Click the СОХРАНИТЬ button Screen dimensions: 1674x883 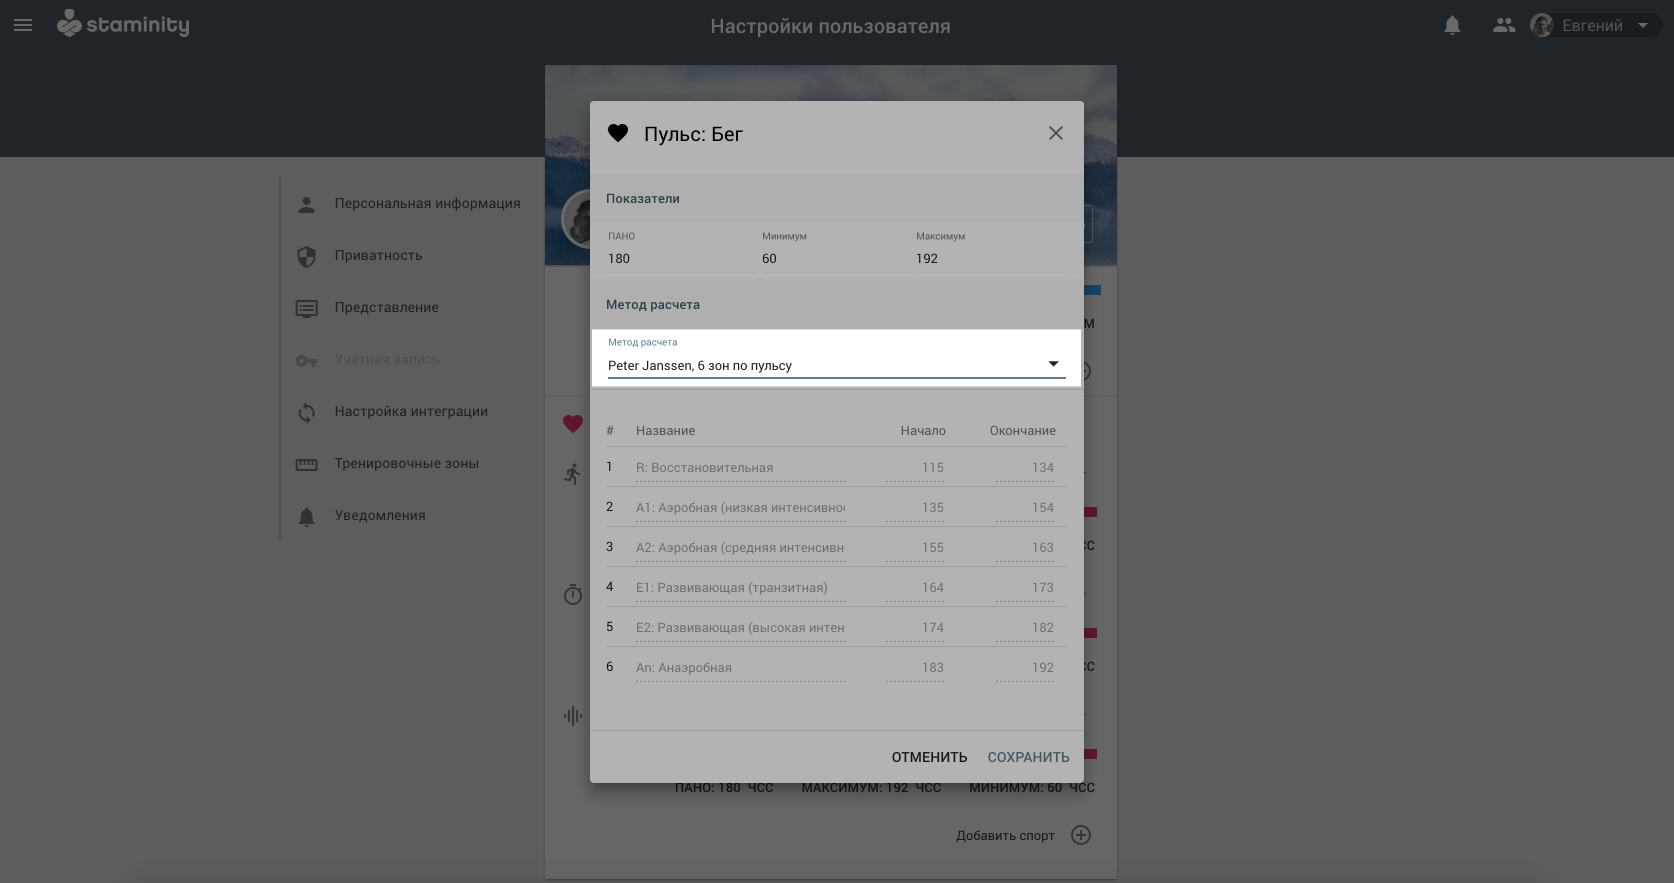(1028, 757)
